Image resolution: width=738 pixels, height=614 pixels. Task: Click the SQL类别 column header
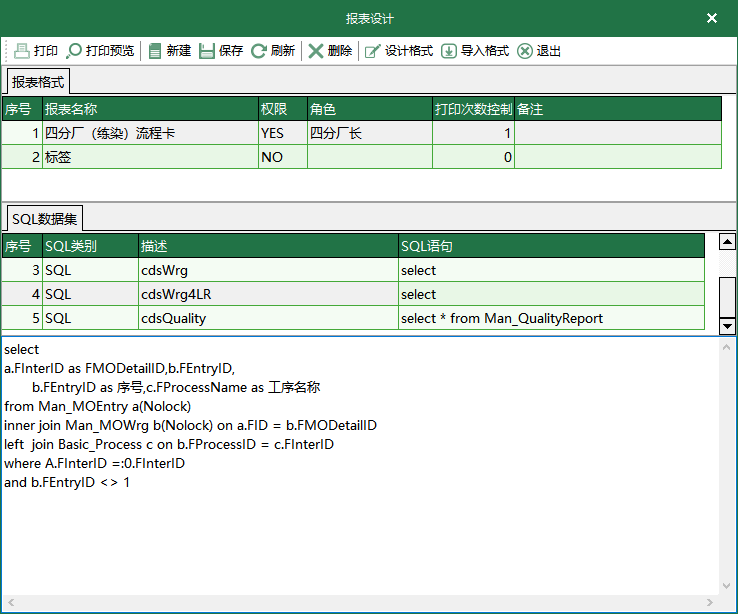(x=90, y=246)
